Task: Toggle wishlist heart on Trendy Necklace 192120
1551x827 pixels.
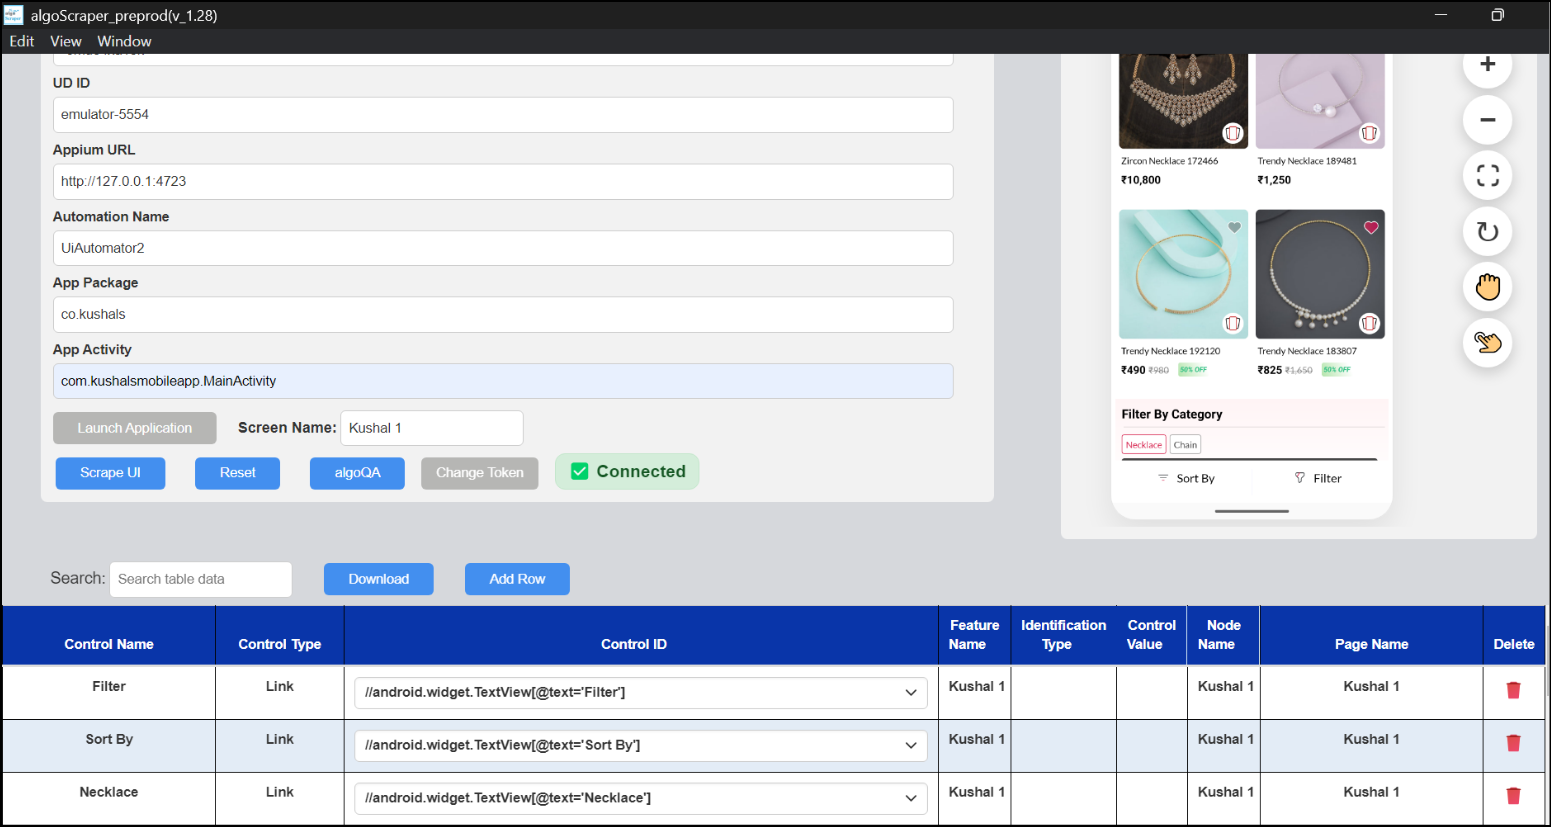Action: (x=1235, y=228)
